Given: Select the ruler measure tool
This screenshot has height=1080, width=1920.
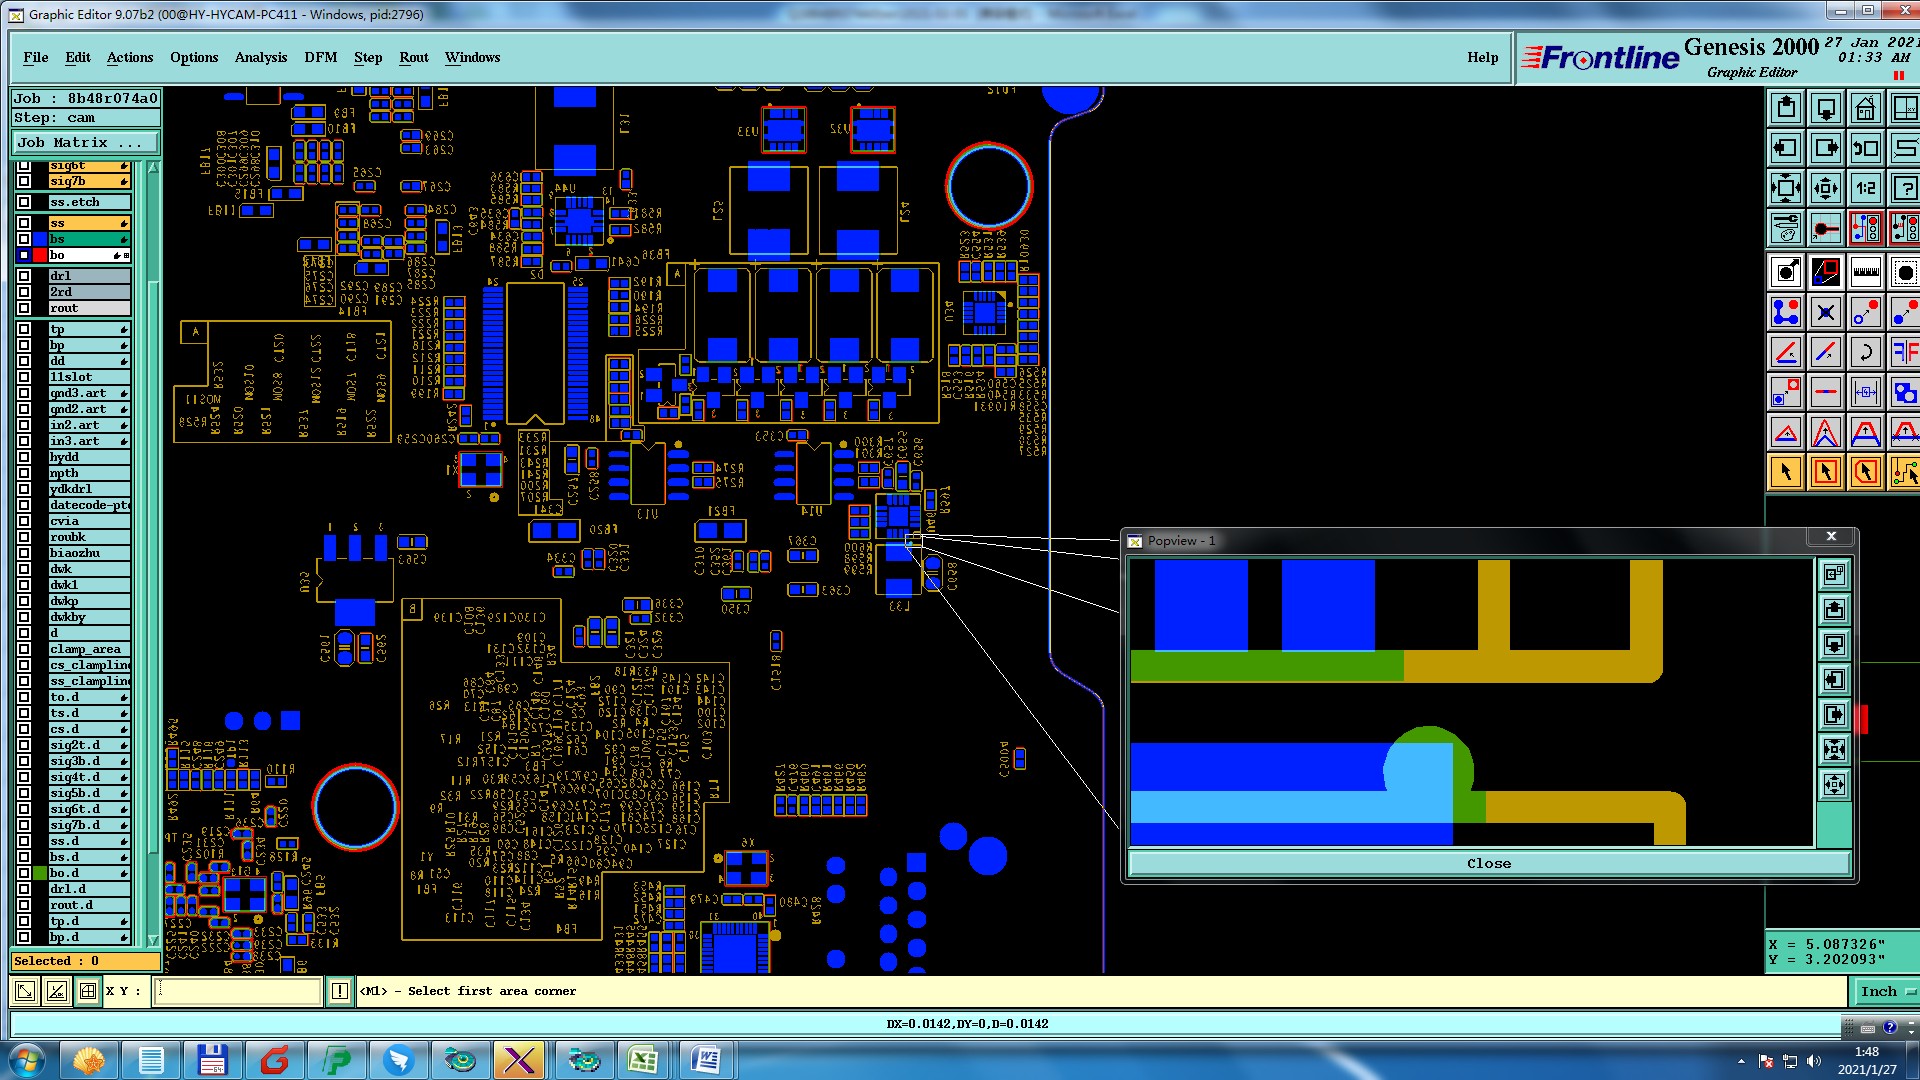Looking at the screenshot, I should (1865, 271).
